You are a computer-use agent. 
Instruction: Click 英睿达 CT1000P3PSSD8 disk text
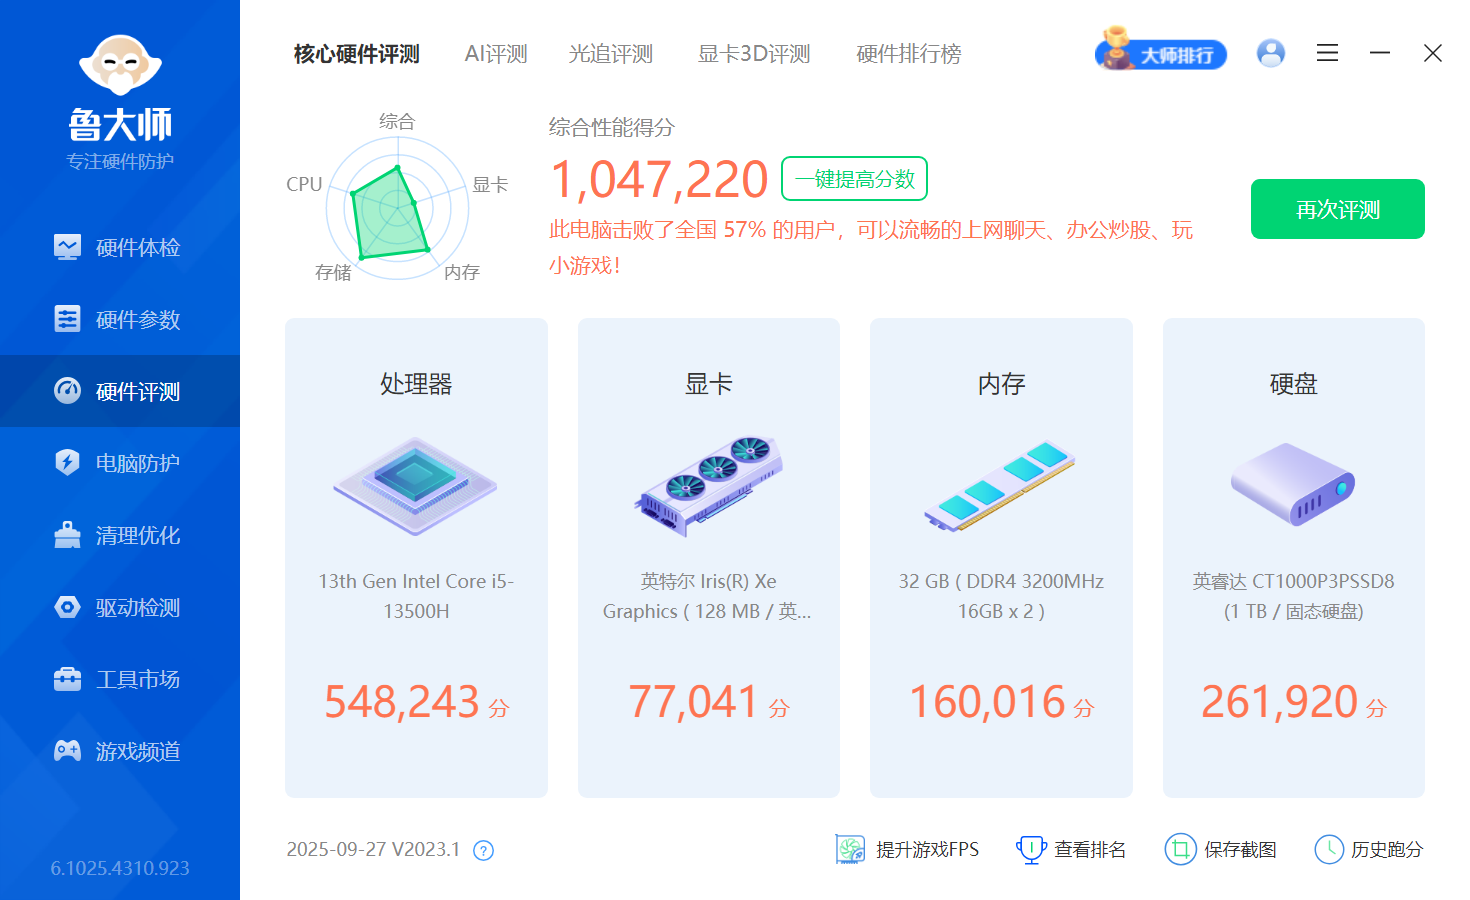(1293, 596)
